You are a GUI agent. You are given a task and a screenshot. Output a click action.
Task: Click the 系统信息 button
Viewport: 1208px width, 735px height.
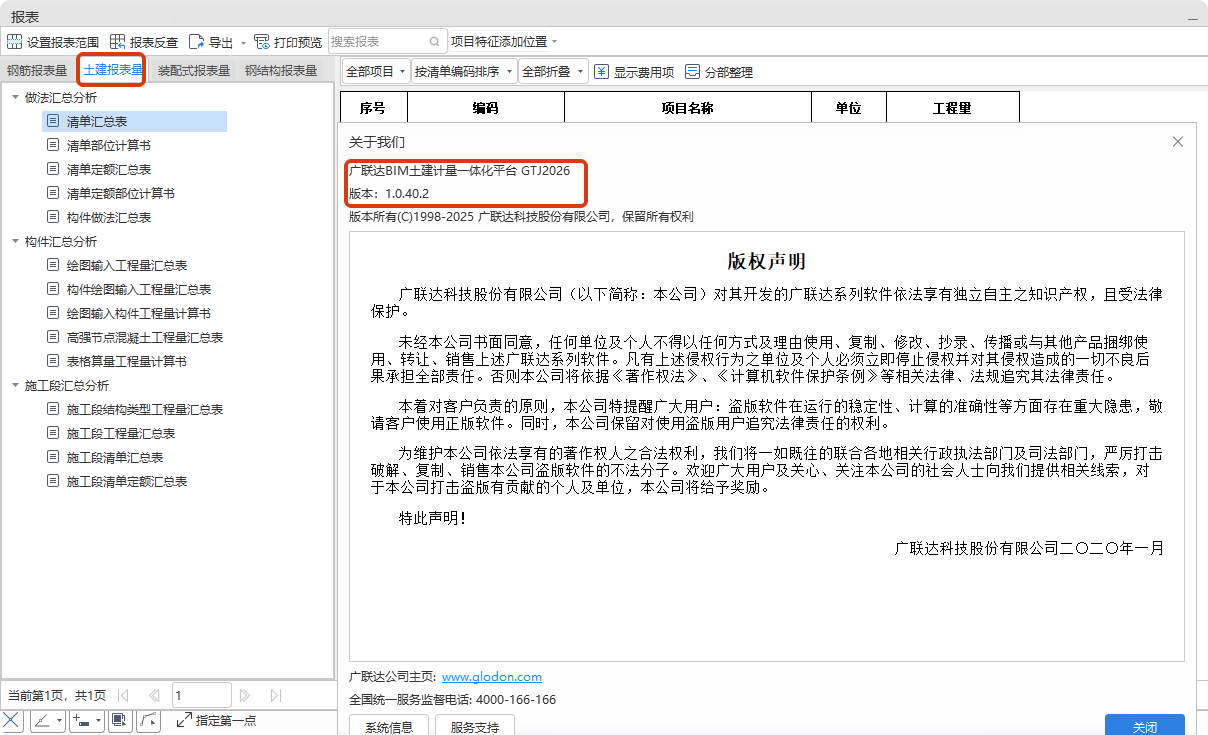tap(389, 727)
